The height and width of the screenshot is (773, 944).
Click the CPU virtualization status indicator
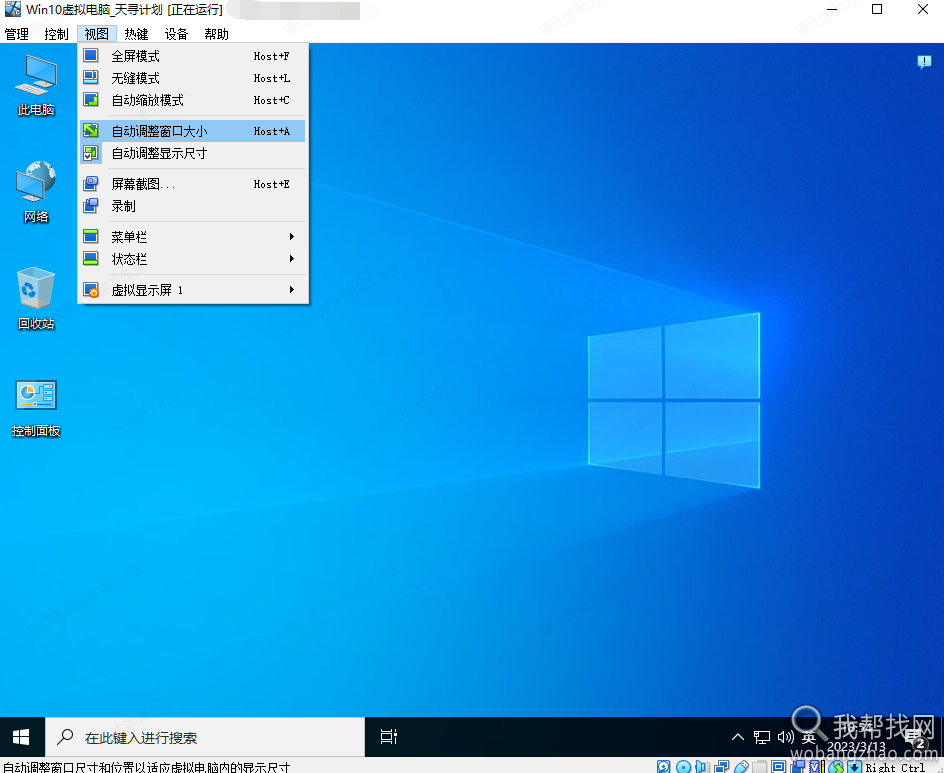(817, 766)
